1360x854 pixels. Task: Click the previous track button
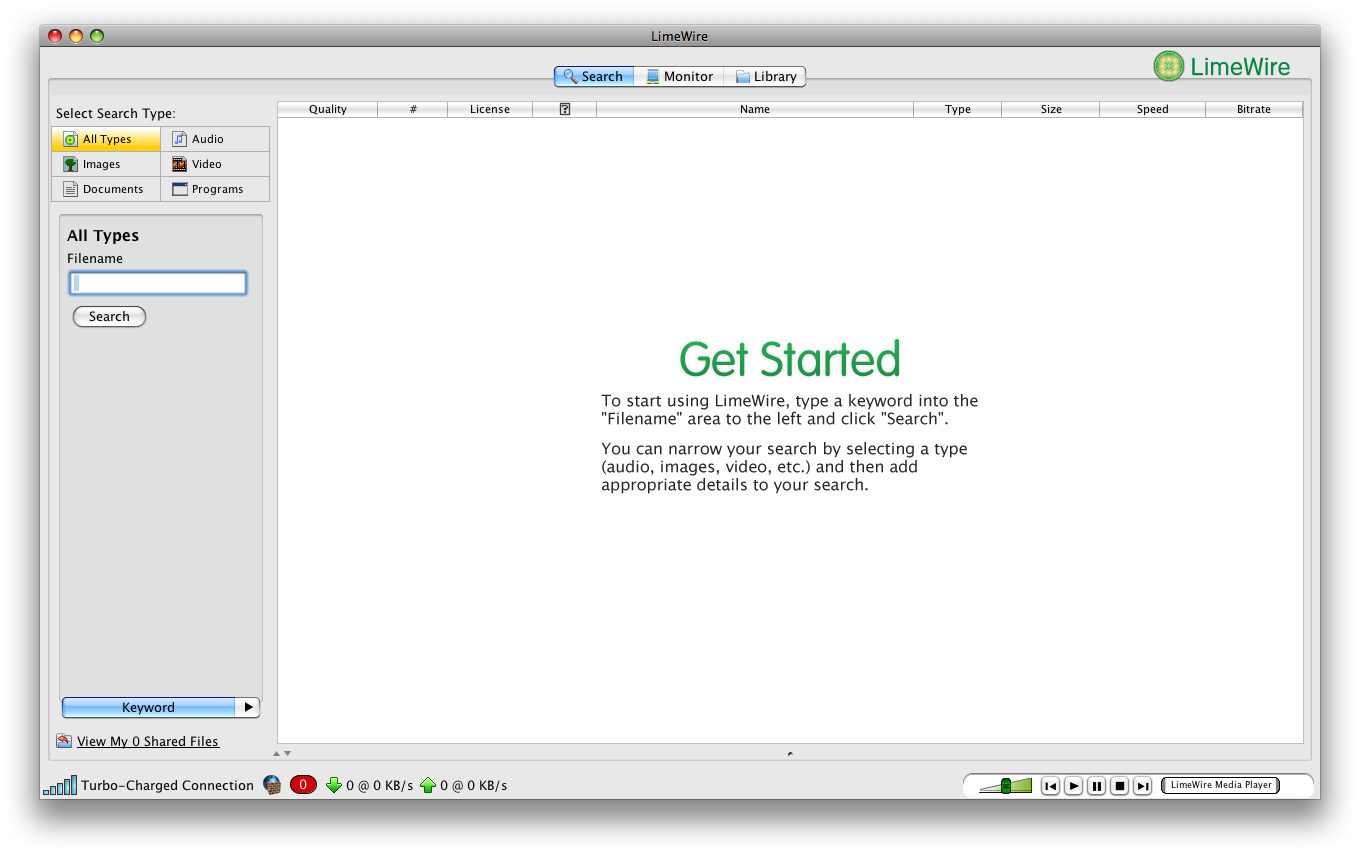[x=1050, y=786]
